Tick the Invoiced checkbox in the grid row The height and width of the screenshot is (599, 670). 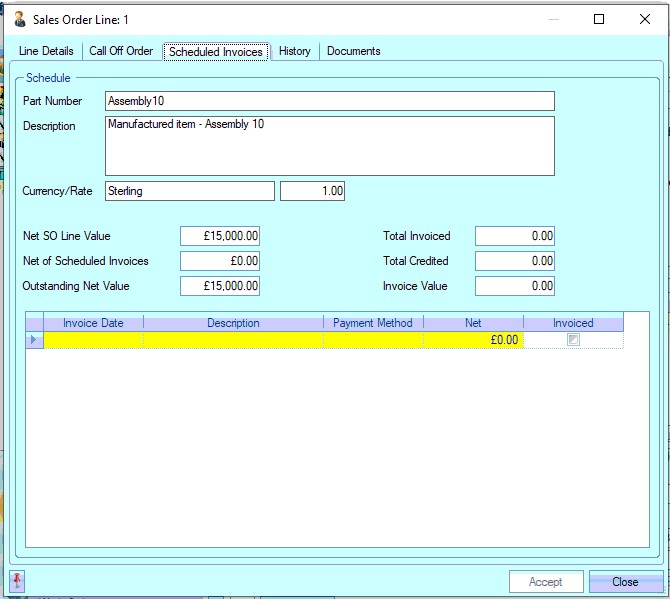[x=573, y=340]
